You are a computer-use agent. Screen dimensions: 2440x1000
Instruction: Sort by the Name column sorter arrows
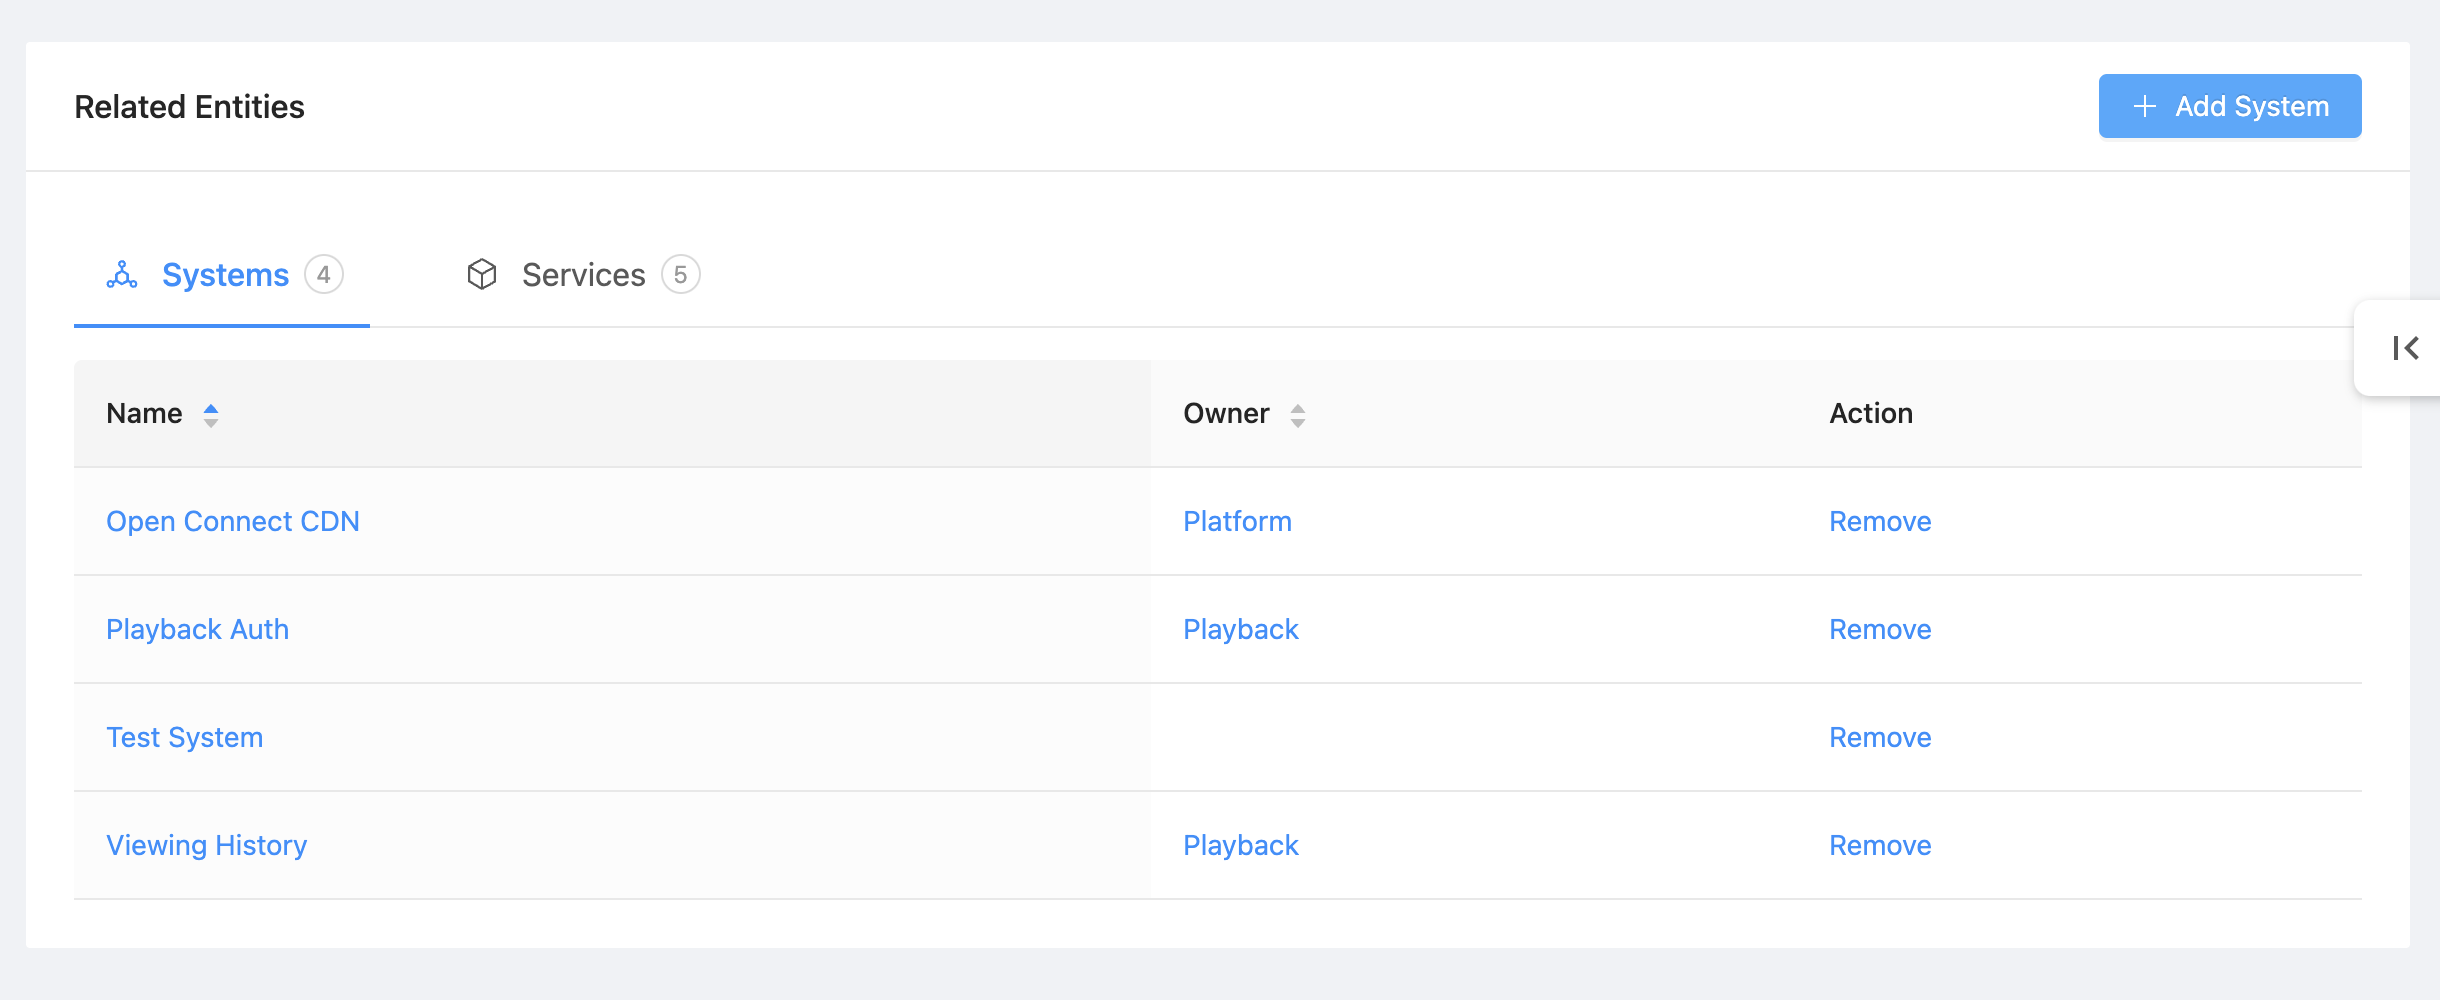tap(211, 415)
